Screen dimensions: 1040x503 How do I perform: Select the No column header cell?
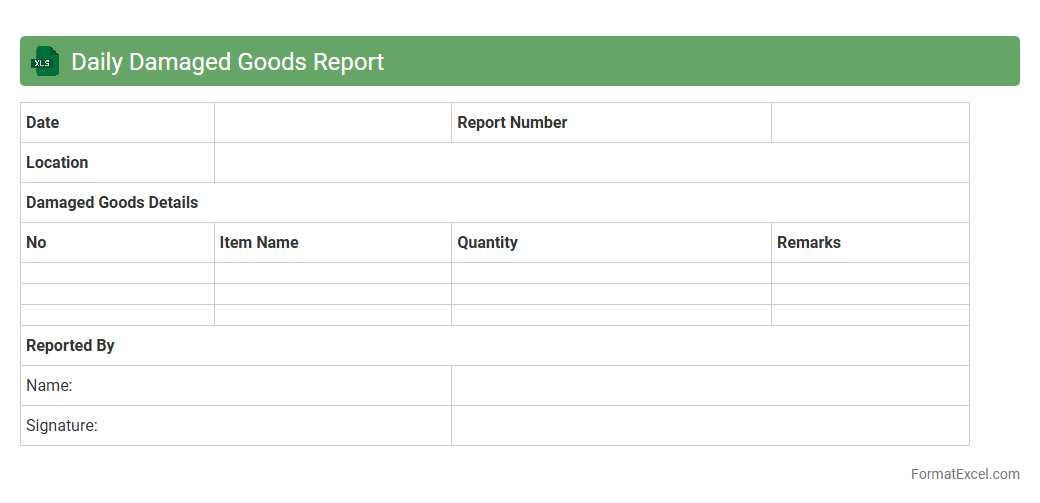pos(117,242)
